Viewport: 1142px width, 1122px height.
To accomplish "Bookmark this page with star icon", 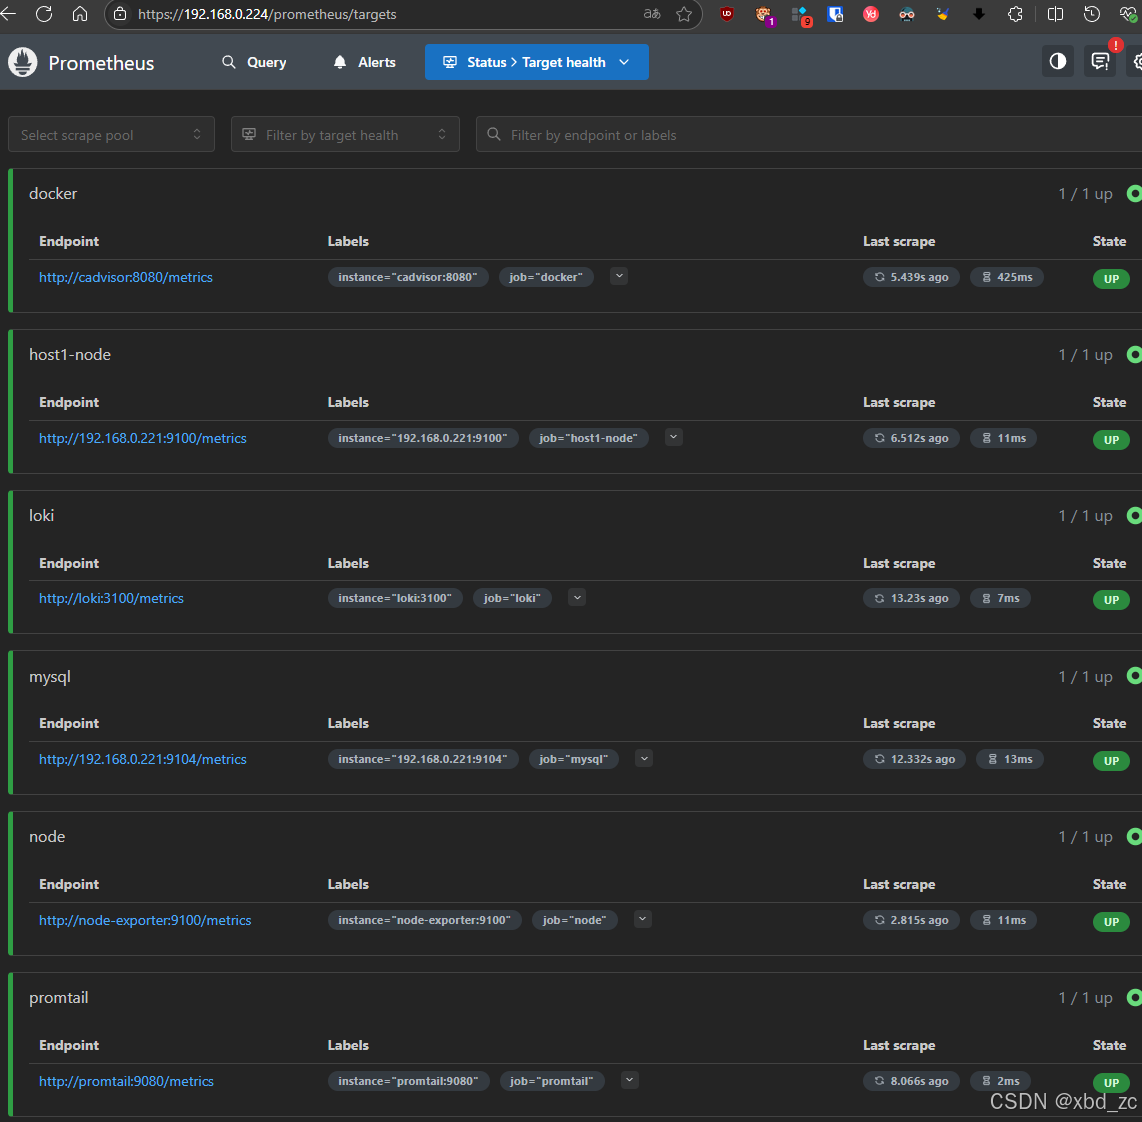I will [x=684, y=14].
